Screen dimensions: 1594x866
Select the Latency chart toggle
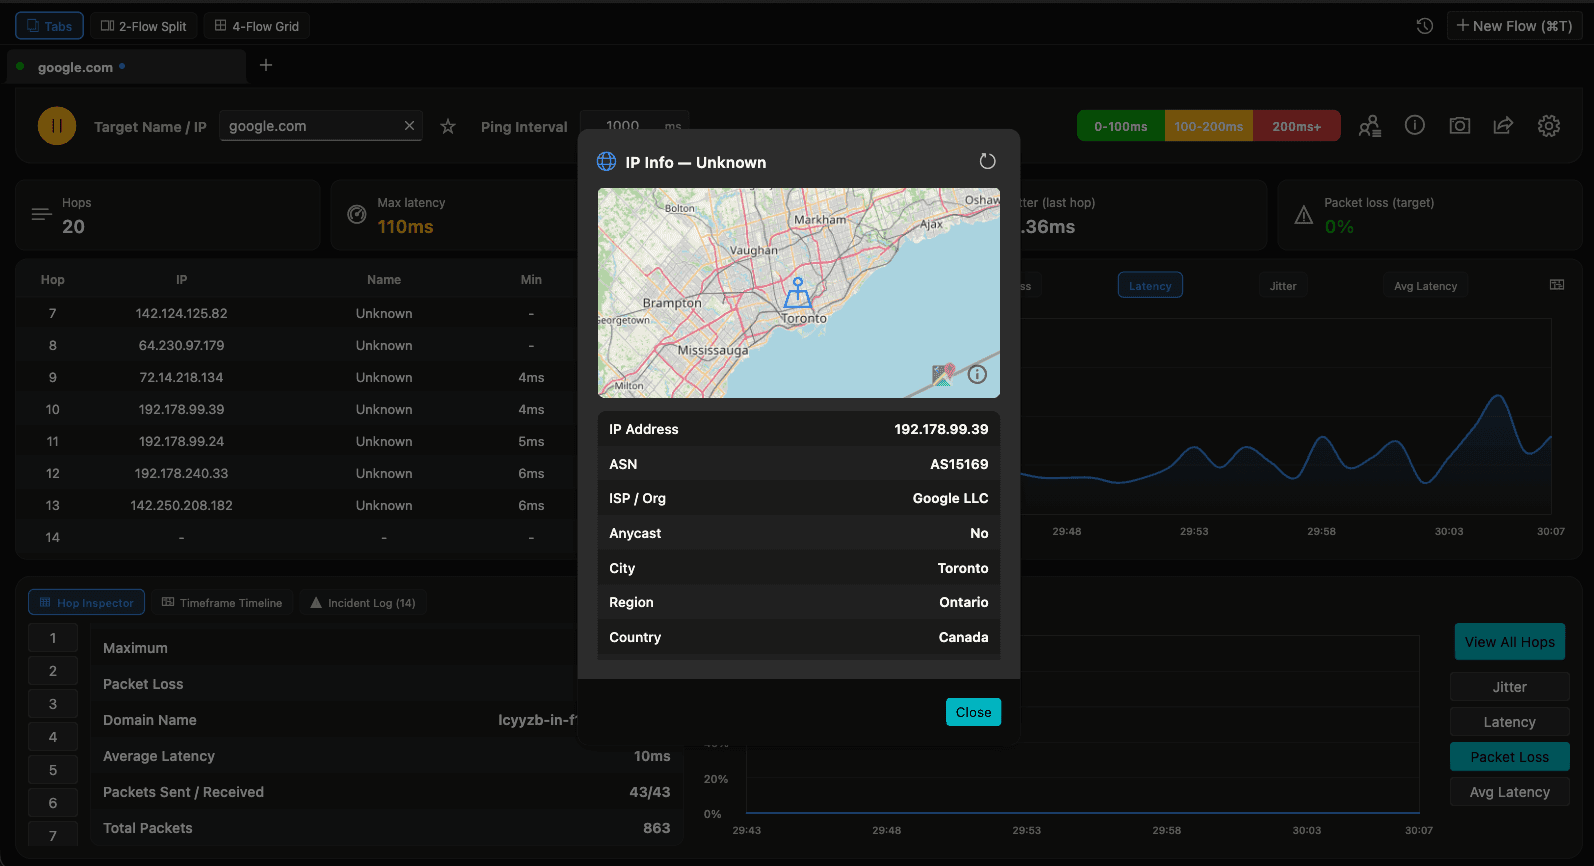1150,286
